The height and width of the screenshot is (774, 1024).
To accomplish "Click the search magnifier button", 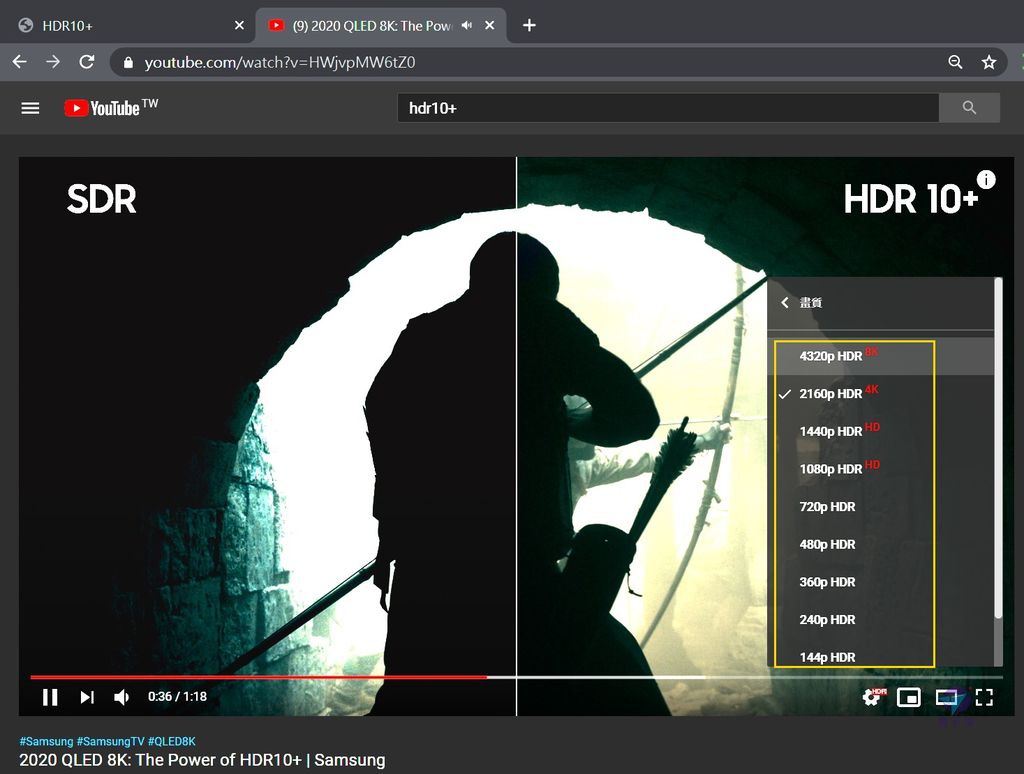I will (969, 108).
